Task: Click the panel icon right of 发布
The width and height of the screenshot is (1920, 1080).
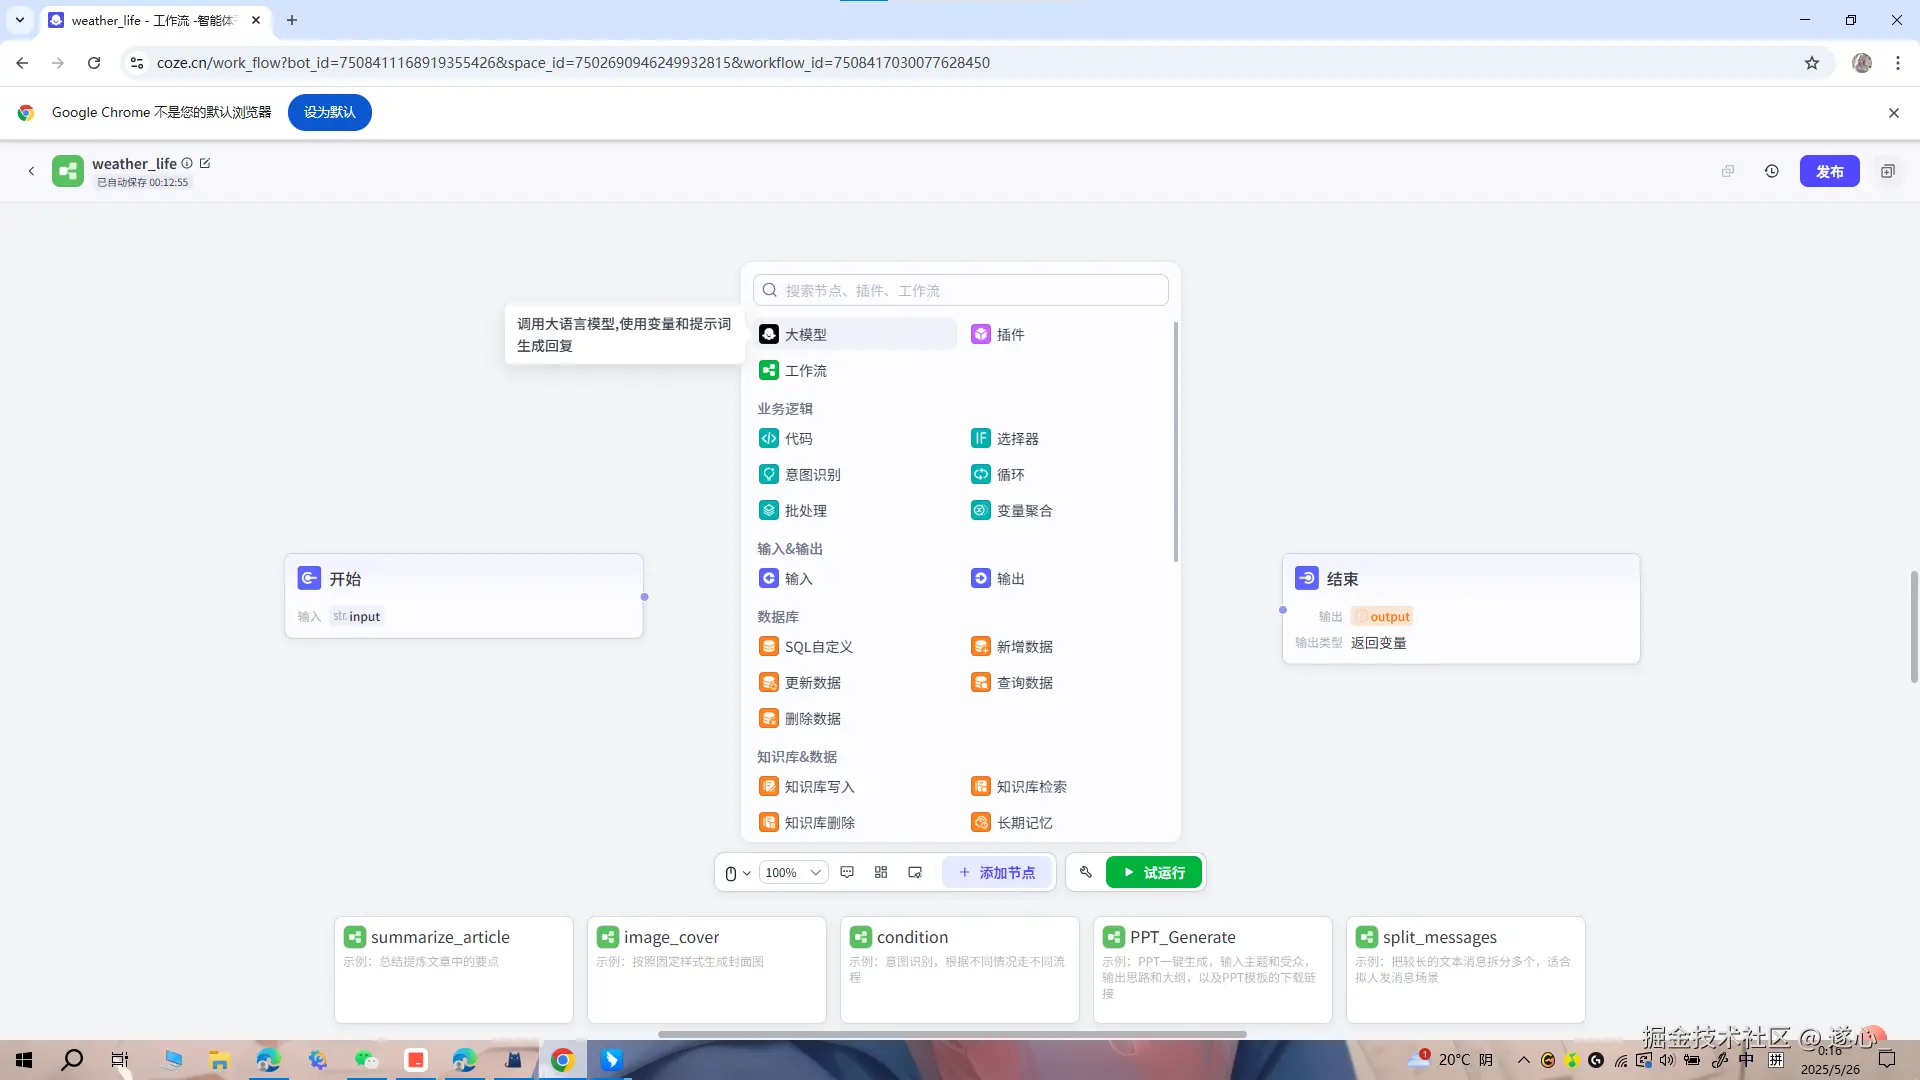Action: coord(1887,171)
